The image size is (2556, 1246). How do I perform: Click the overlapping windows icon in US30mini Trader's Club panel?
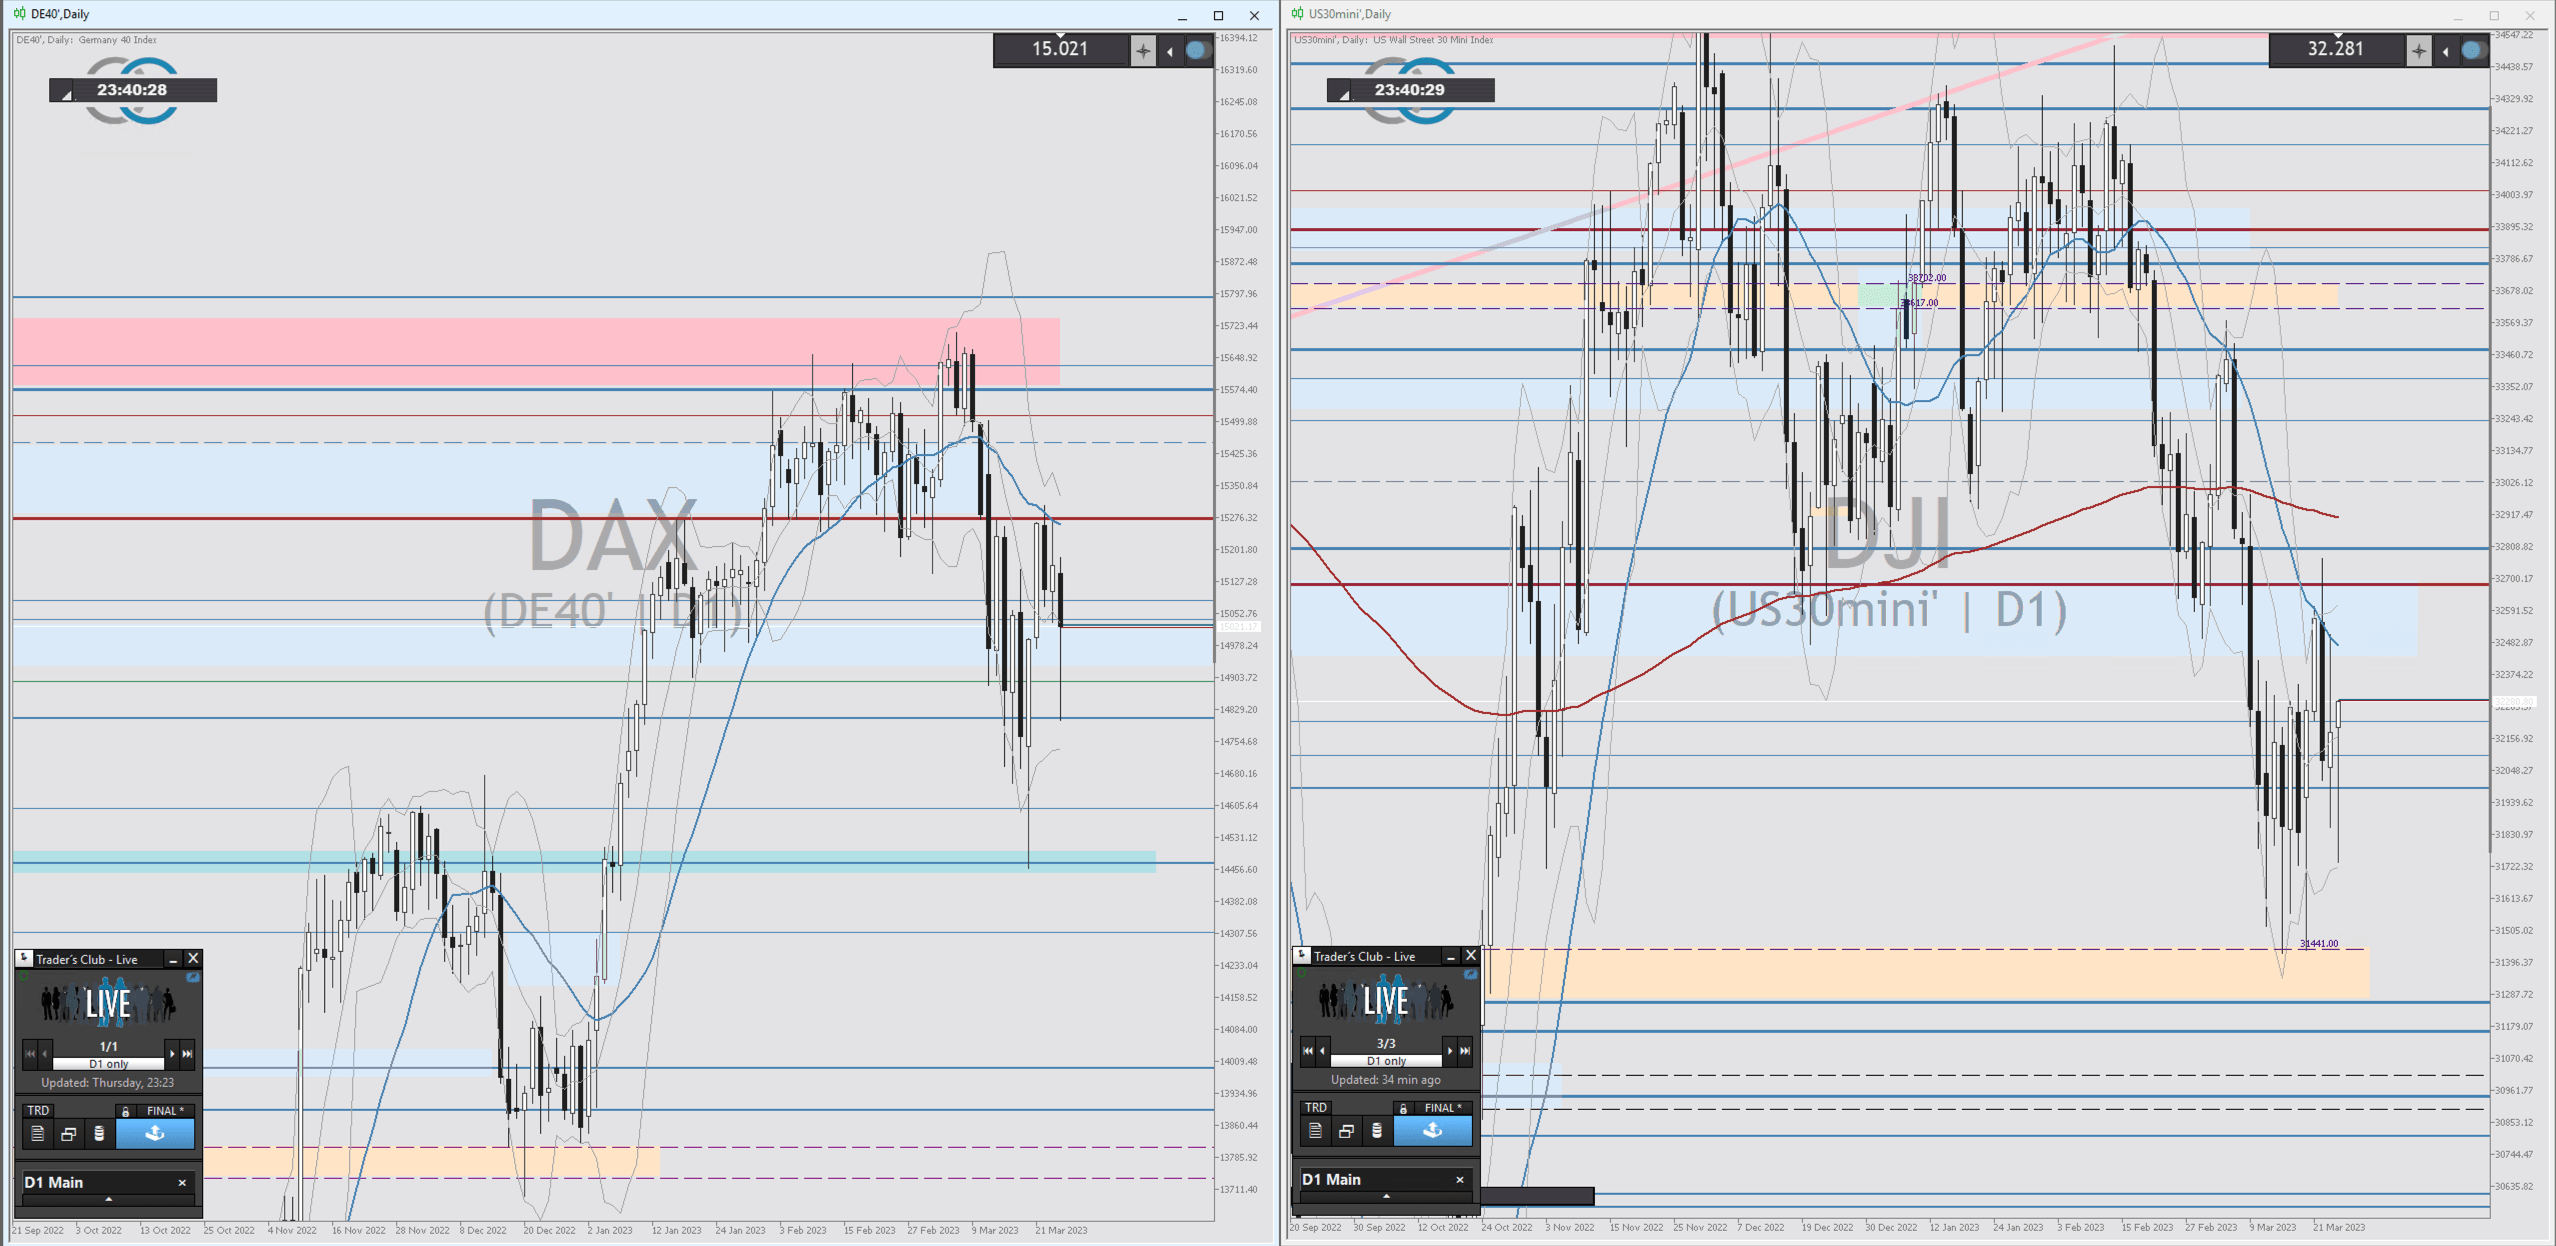[1346, 1130]
